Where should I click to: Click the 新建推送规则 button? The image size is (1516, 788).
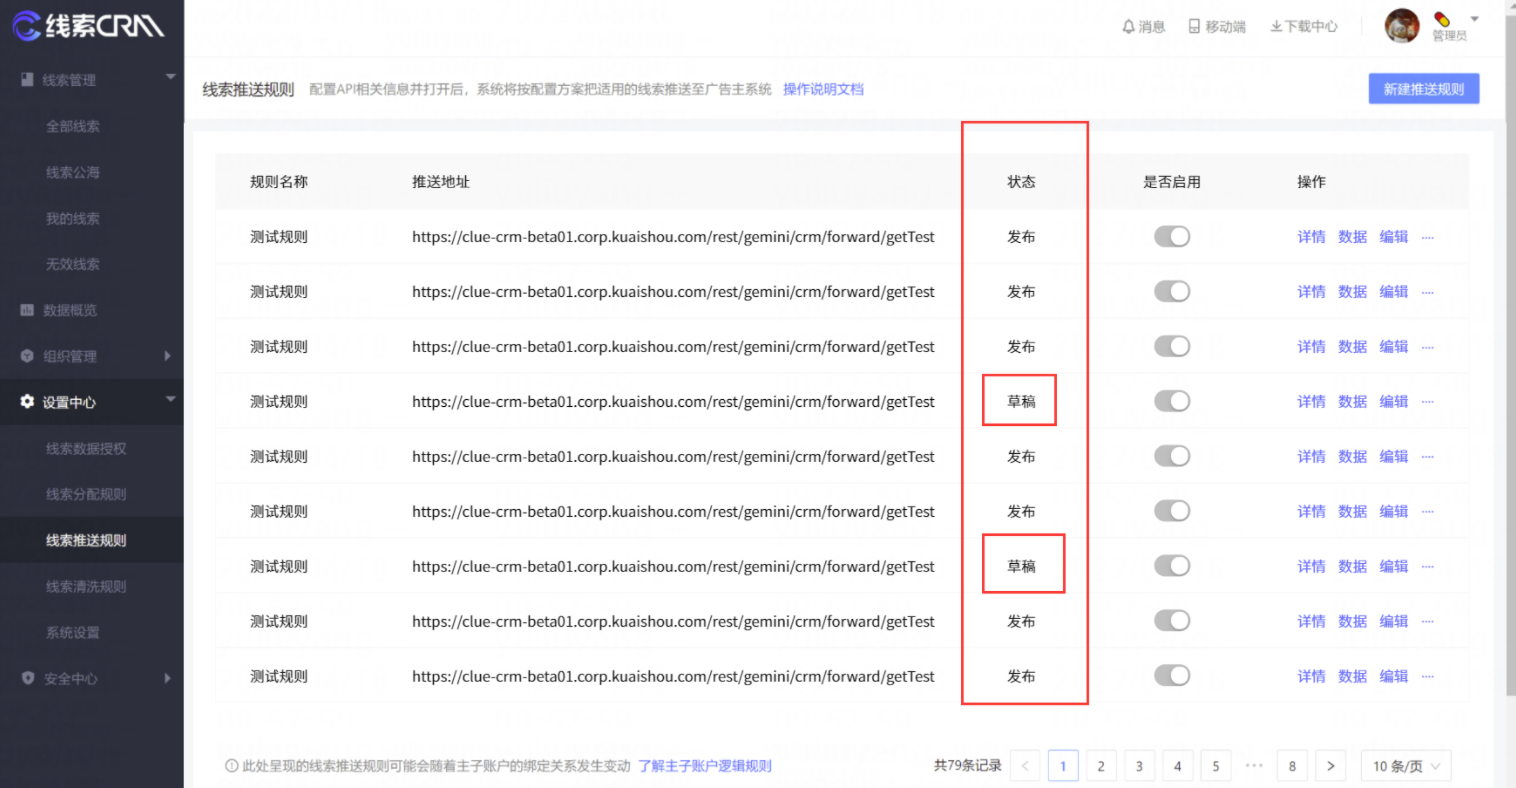(x=1423, y=88)
